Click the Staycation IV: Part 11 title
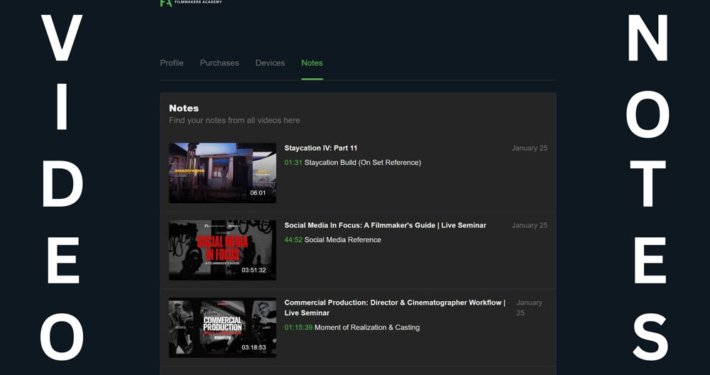Image resolution: width=710 pixels, height=375 pixels. (x=321, y=148)
